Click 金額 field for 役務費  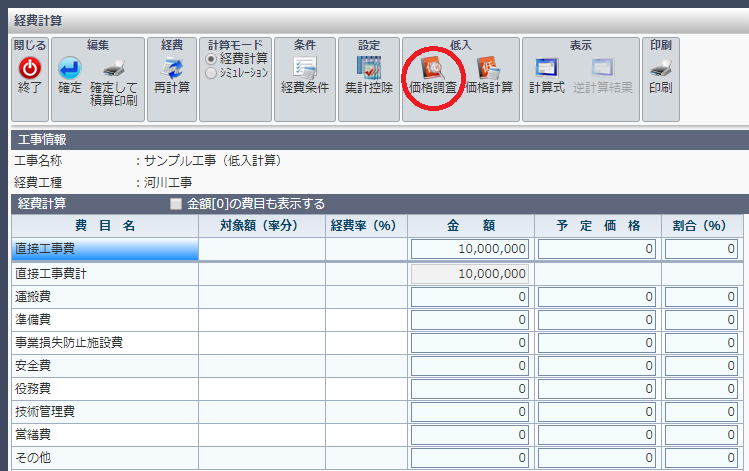[x=470, y=388]
